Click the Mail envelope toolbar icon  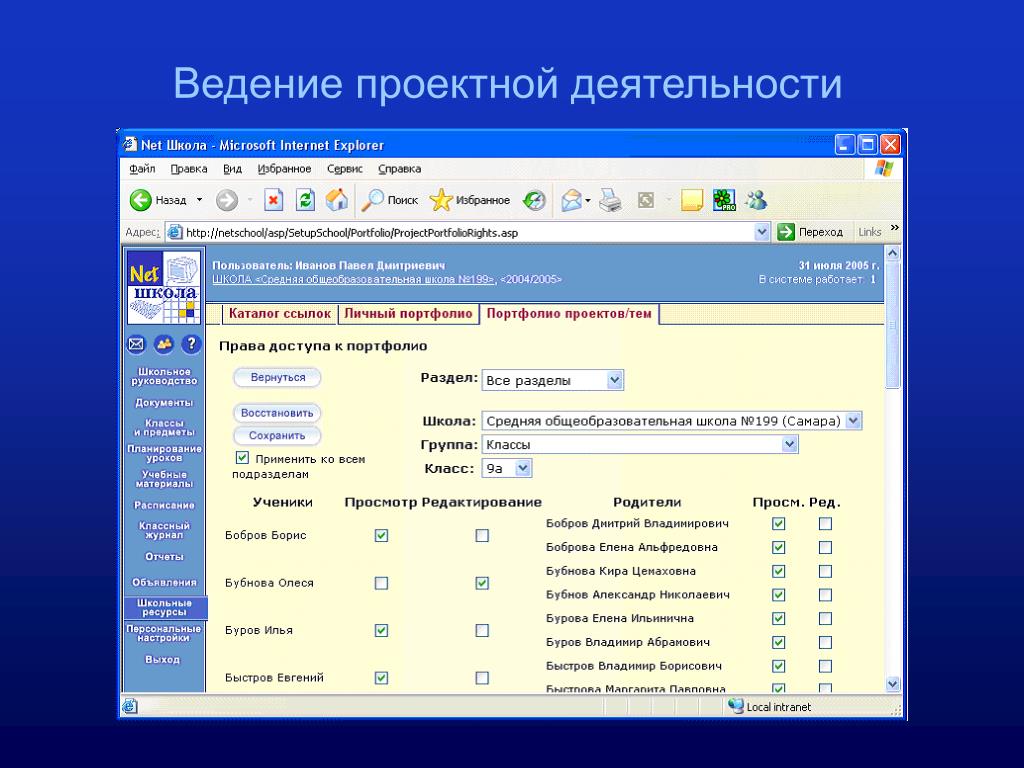click(571, 200)
